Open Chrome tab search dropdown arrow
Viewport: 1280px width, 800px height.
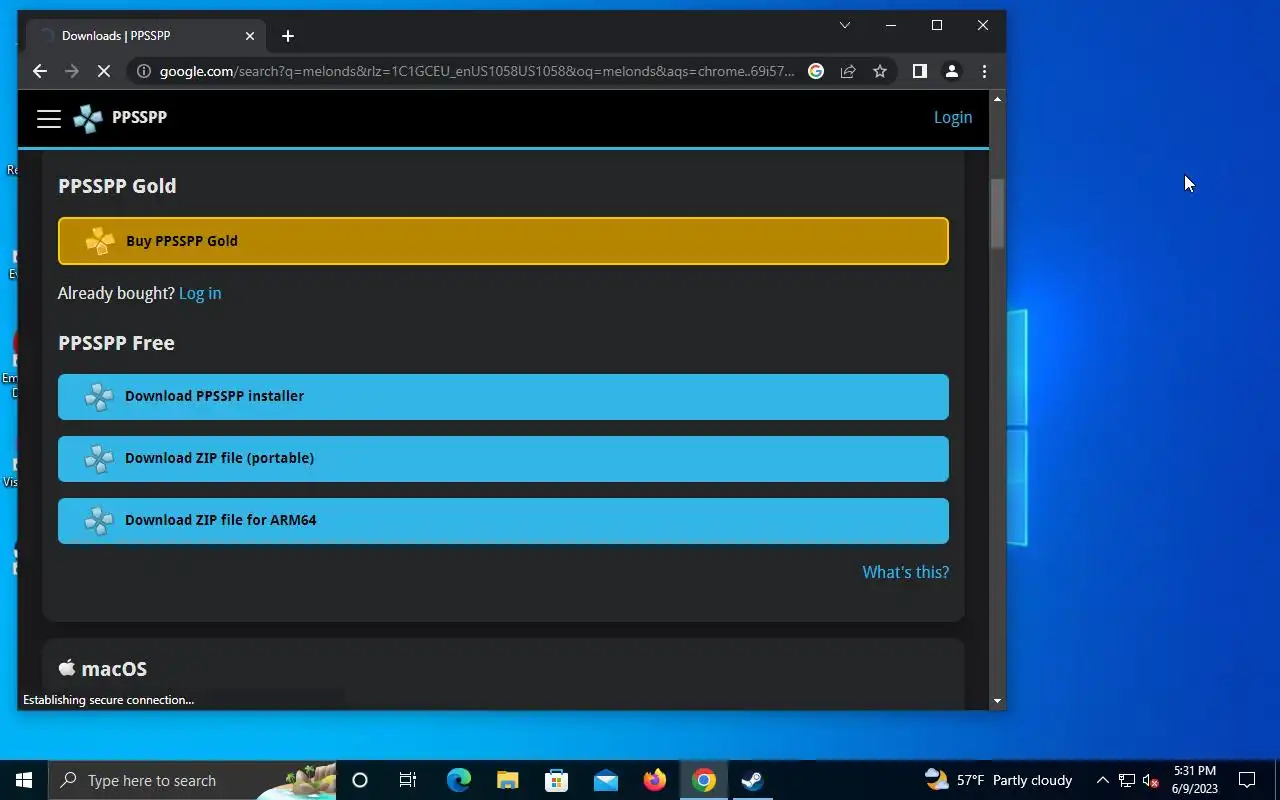tap(845, 25)
